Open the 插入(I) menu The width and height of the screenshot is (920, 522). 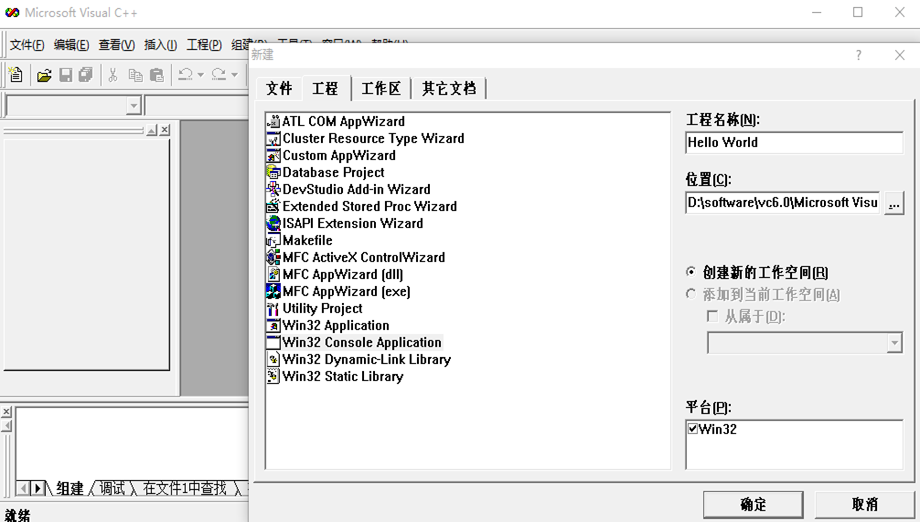[160, 45]
